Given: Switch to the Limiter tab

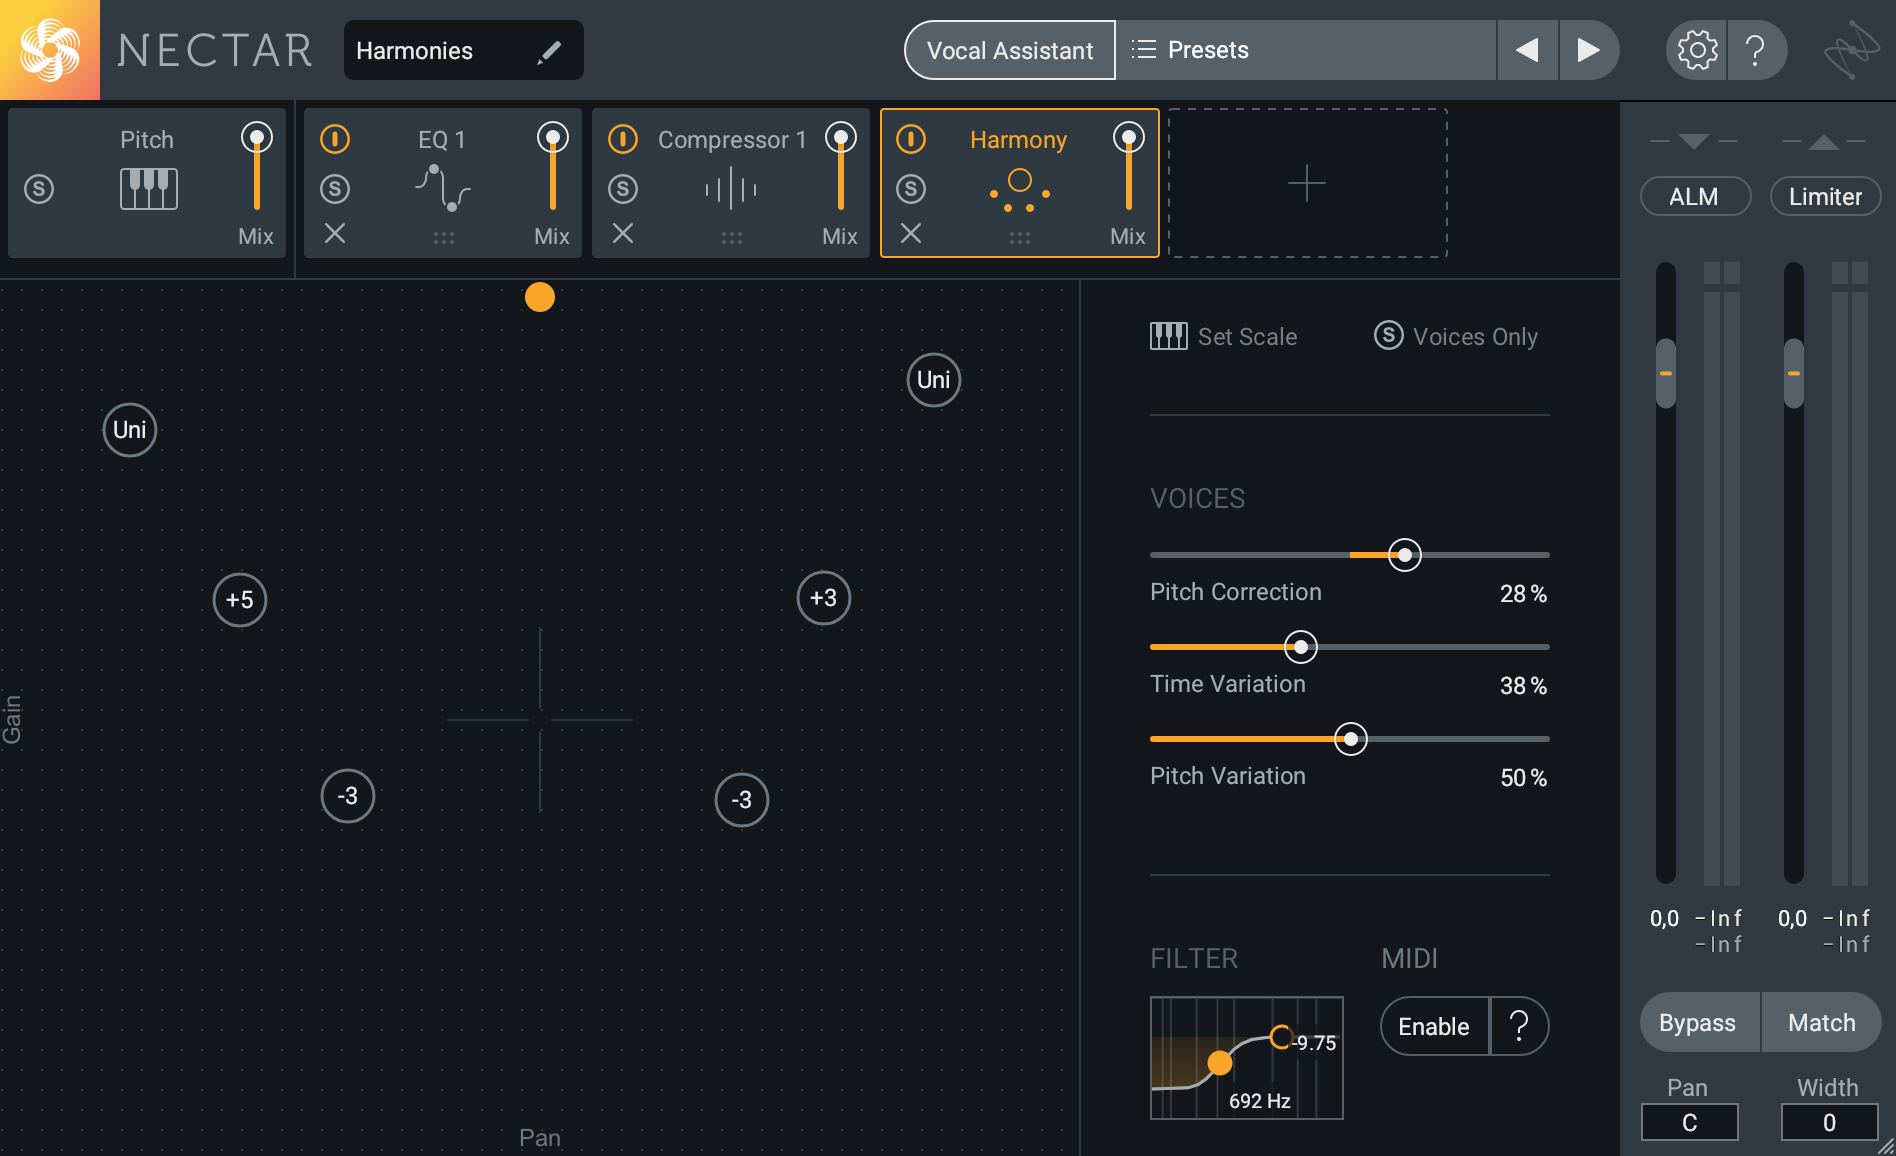Looking at the screenshot, I should tap(1825, 196).
